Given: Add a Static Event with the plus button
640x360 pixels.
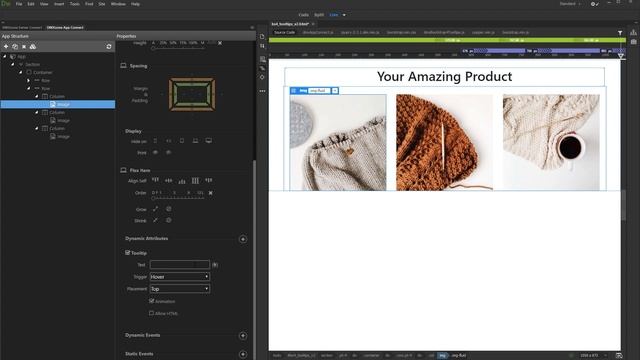Looking at the screenshot, I should pos(243,354).
